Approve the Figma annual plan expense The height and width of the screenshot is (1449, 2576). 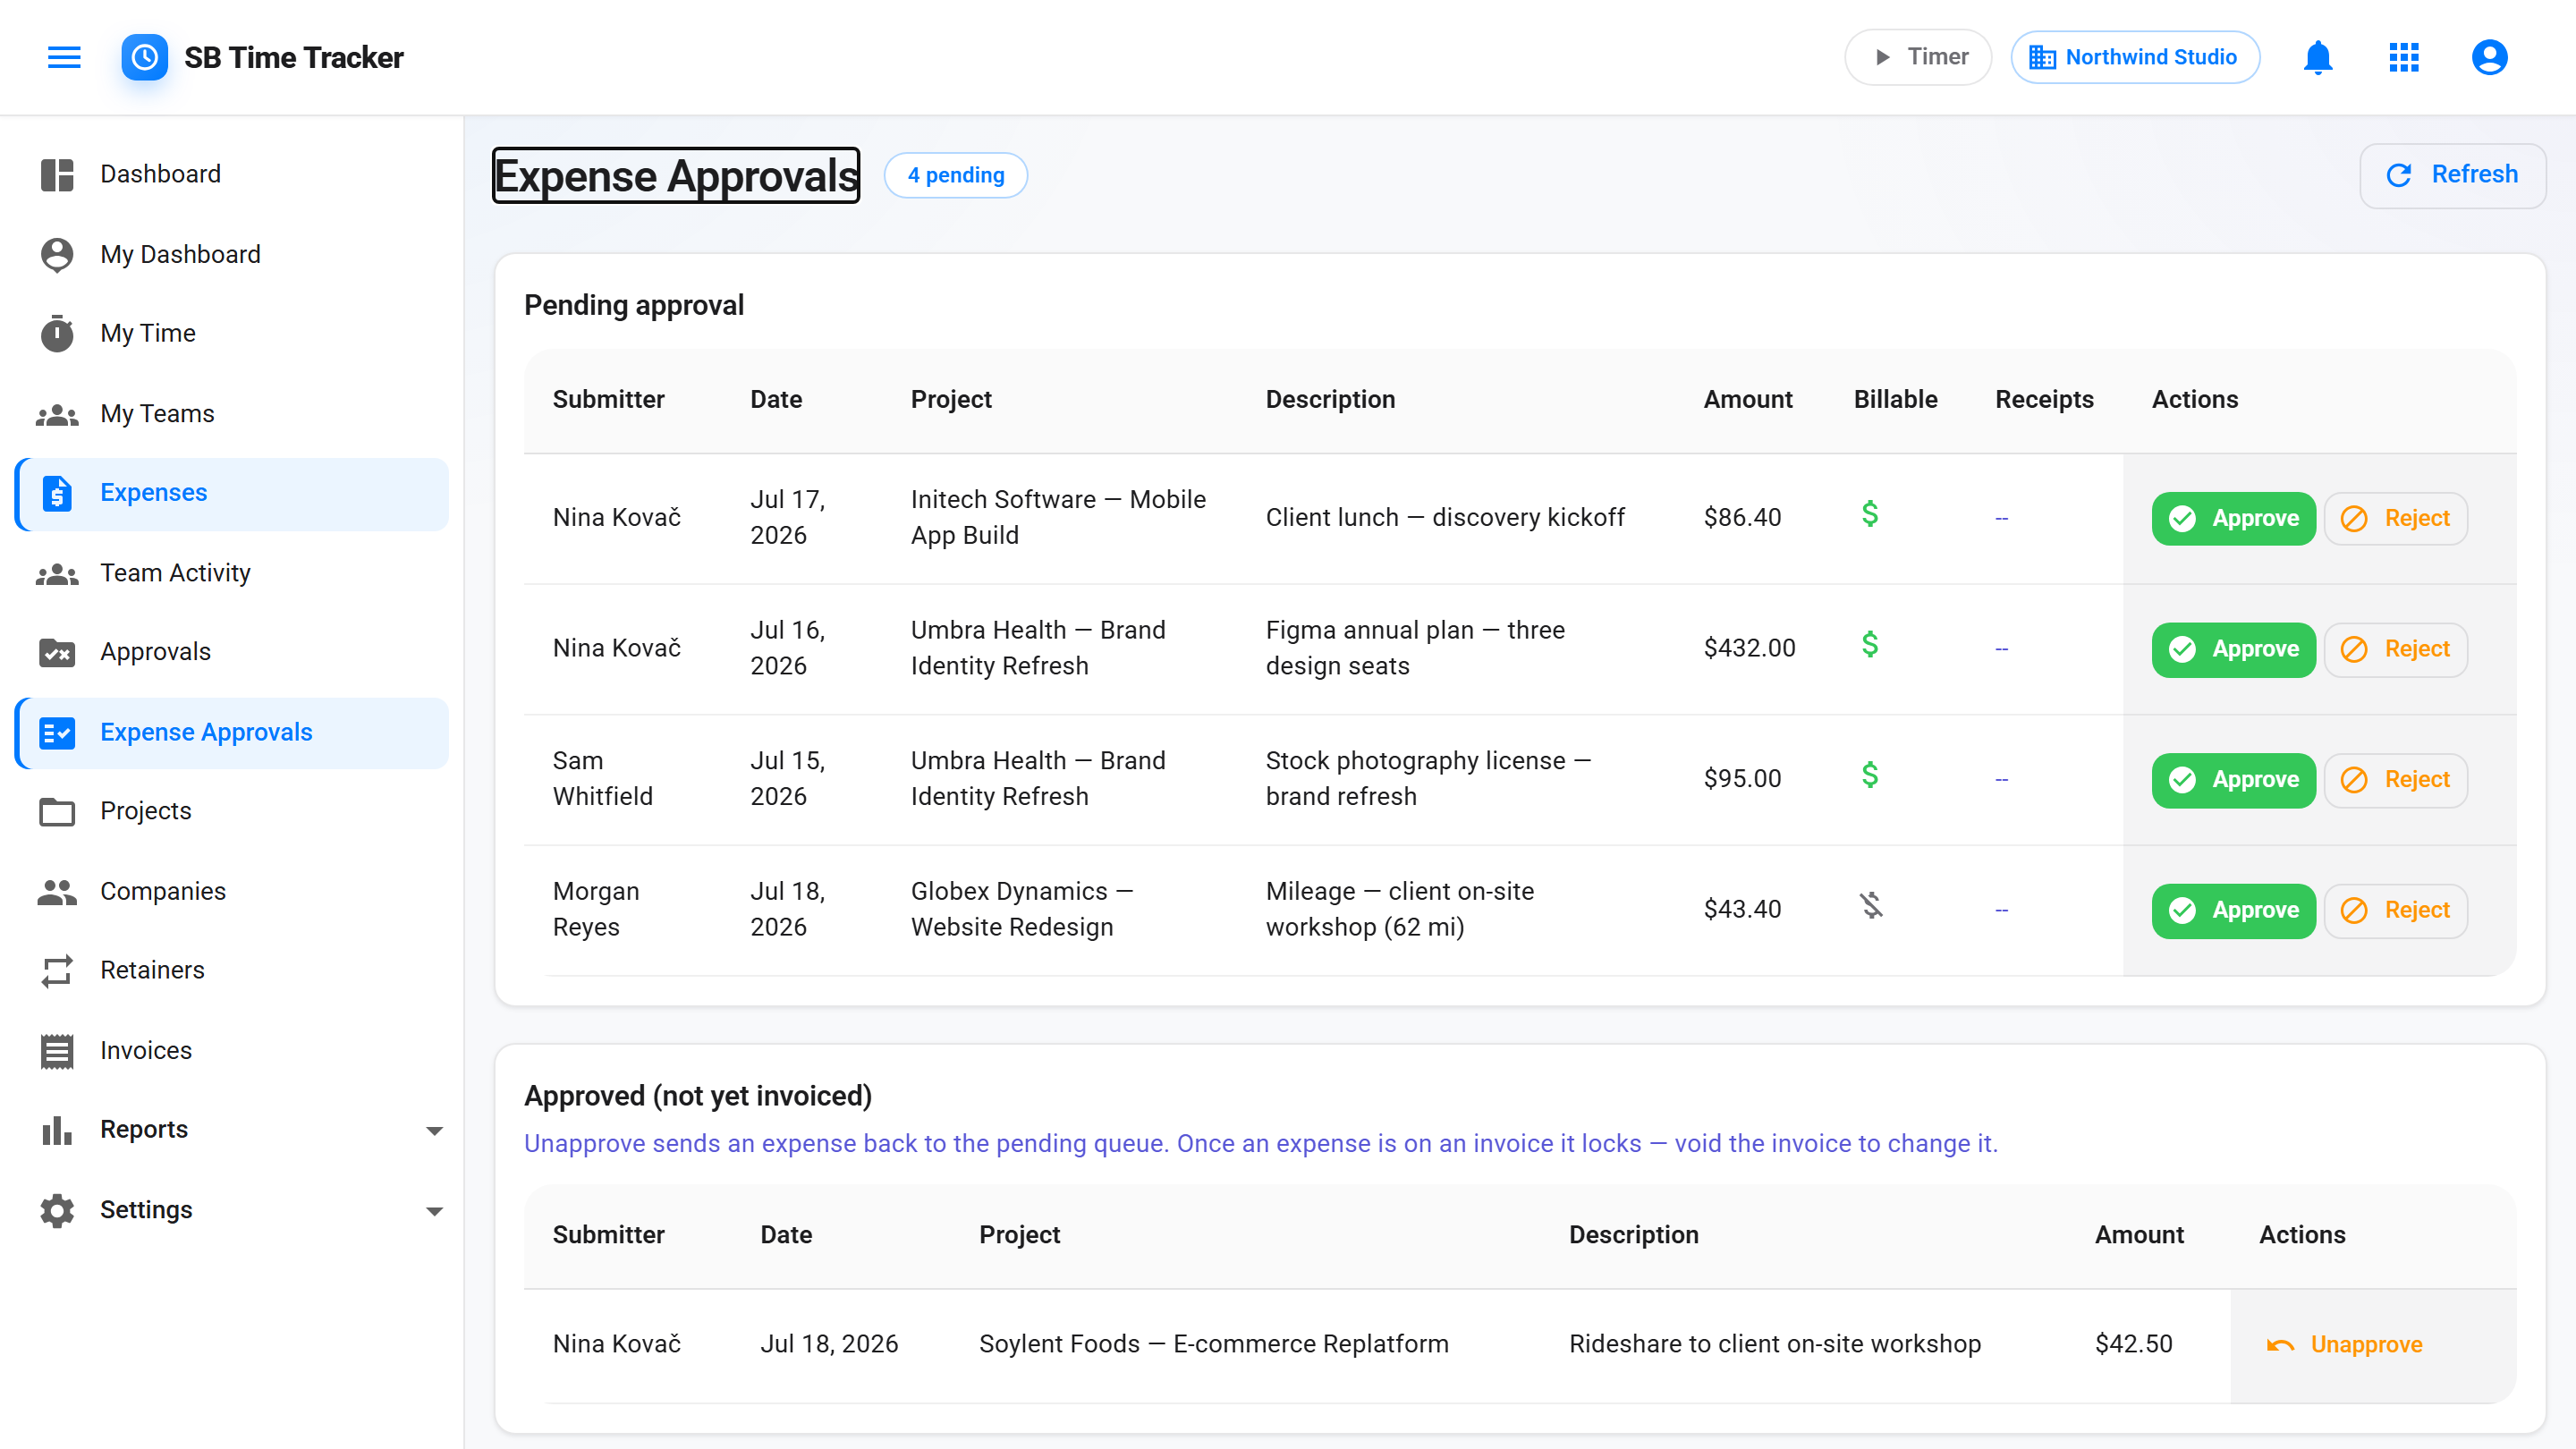coord(2233,649)
